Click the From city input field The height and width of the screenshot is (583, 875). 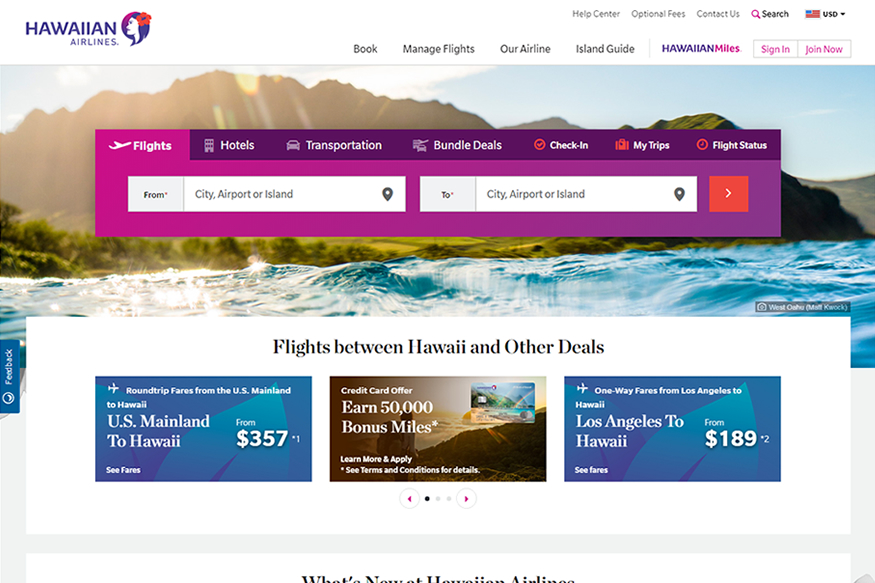click(x=282, y=194)
